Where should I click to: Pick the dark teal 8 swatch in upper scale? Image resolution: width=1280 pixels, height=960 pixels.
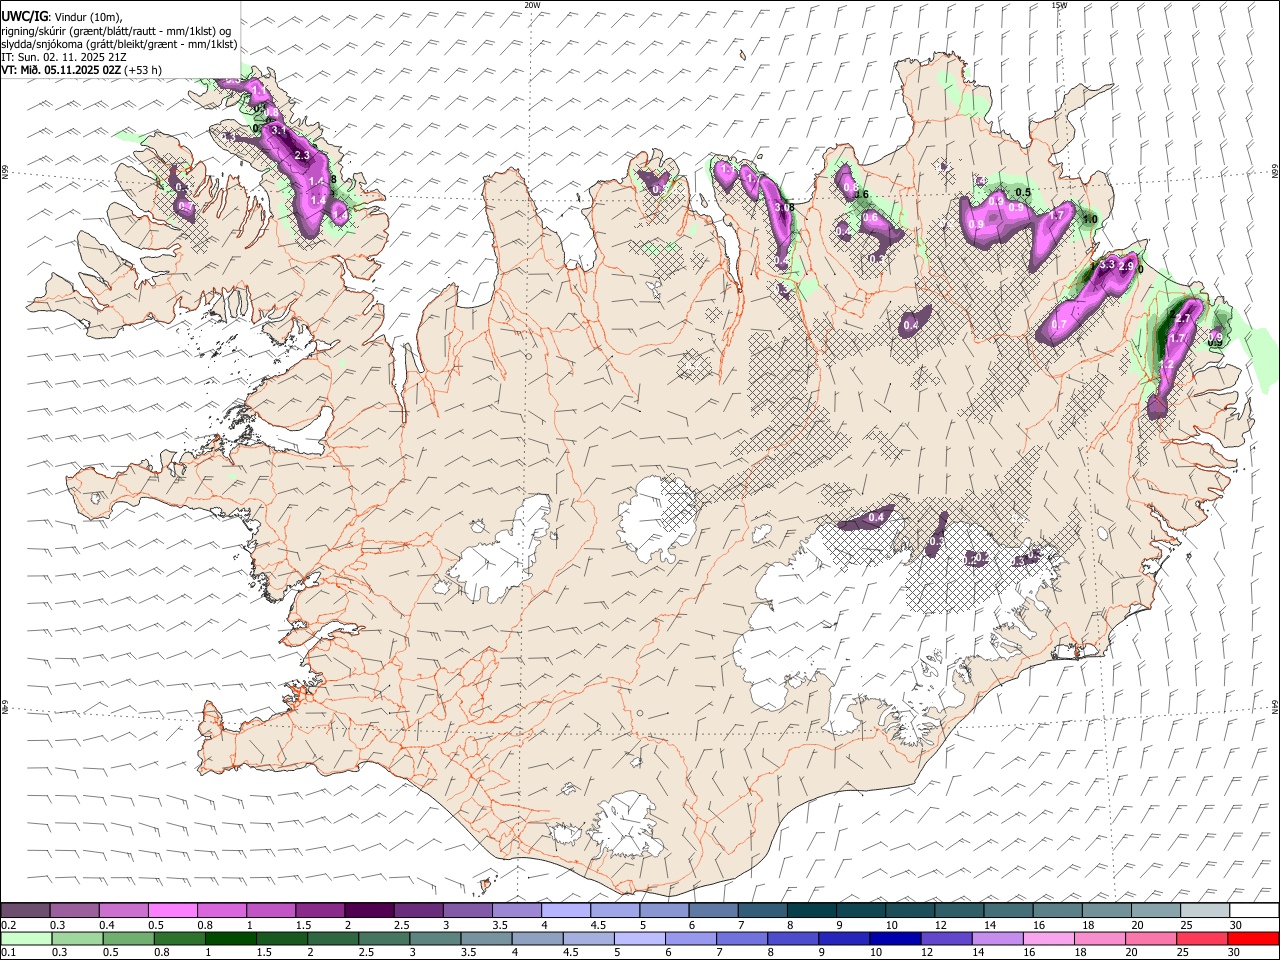coord(811,911)
